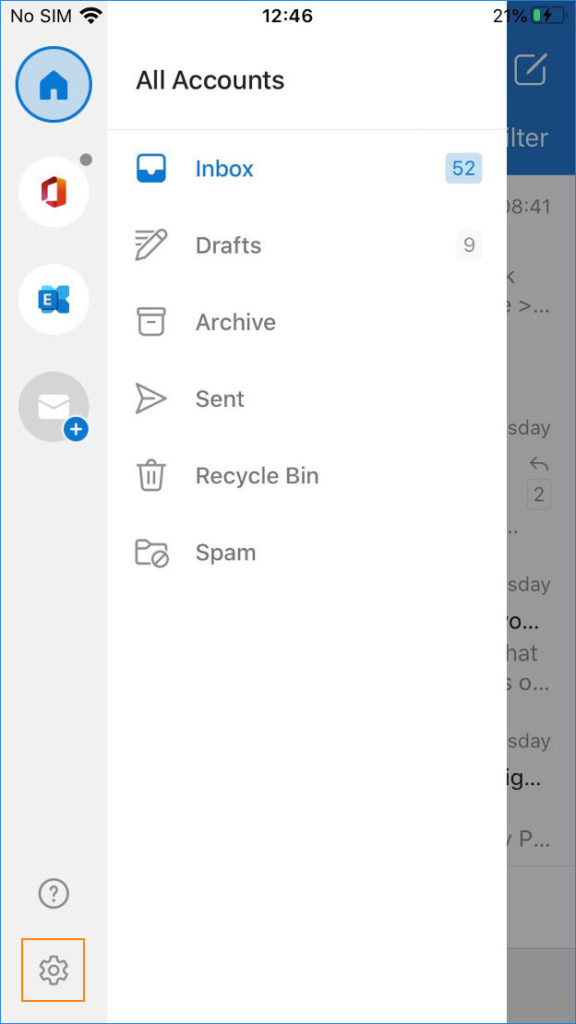
Task: Tap the 12:46 clock display
Action: (287, 15)
